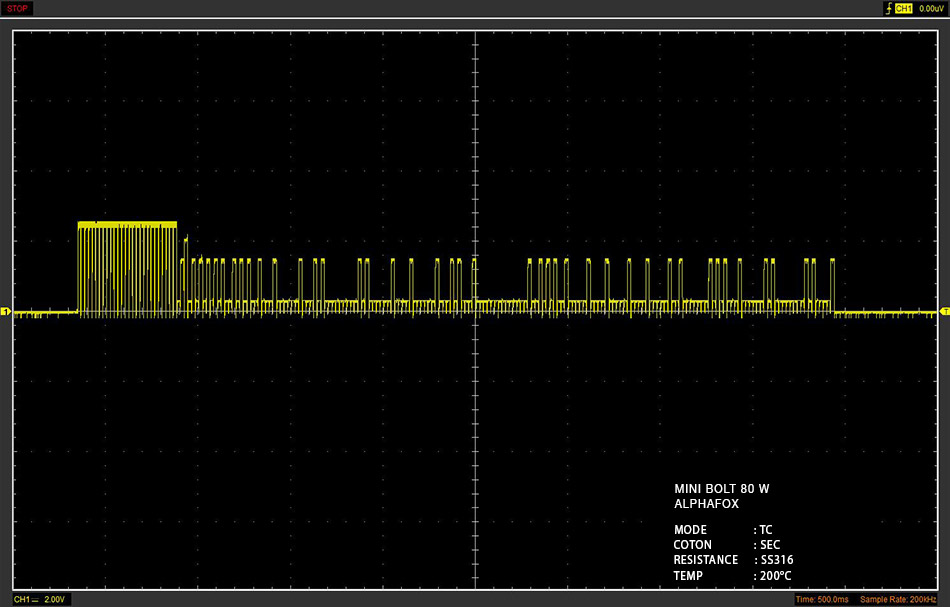Click the yellow CH1 trigger source badge
The image size is (950, 607).
coord(903,8)
